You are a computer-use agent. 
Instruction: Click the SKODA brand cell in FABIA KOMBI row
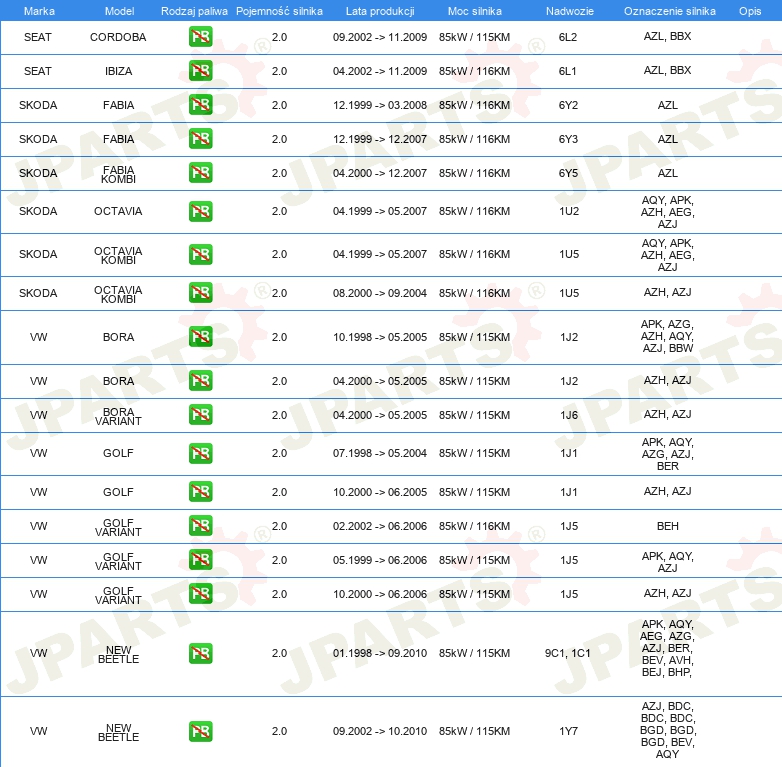coord(38,173)
